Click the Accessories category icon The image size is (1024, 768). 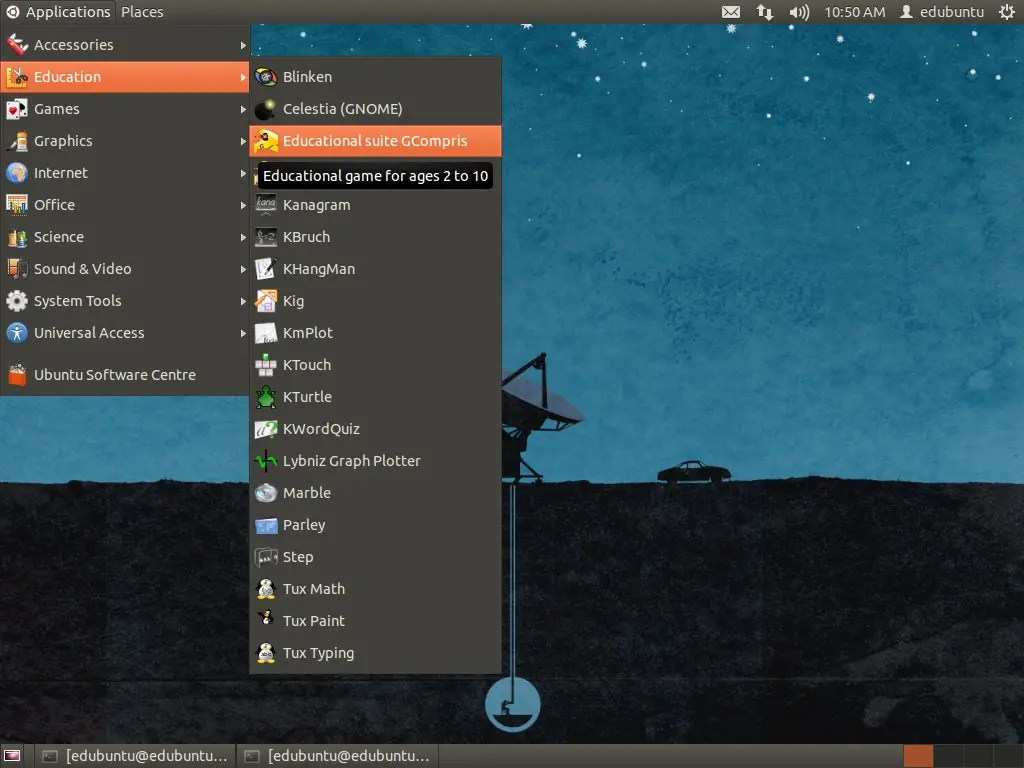coord(17,45)
